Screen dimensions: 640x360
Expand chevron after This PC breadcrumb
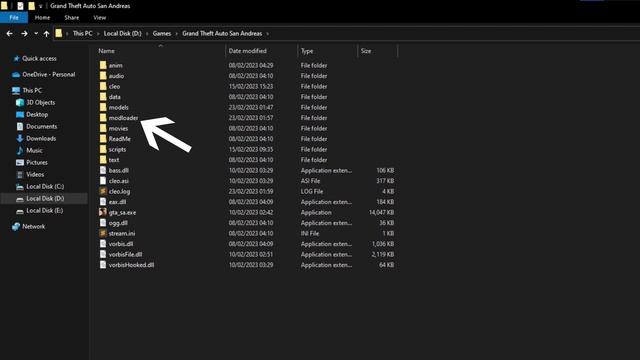pos(98,33)
